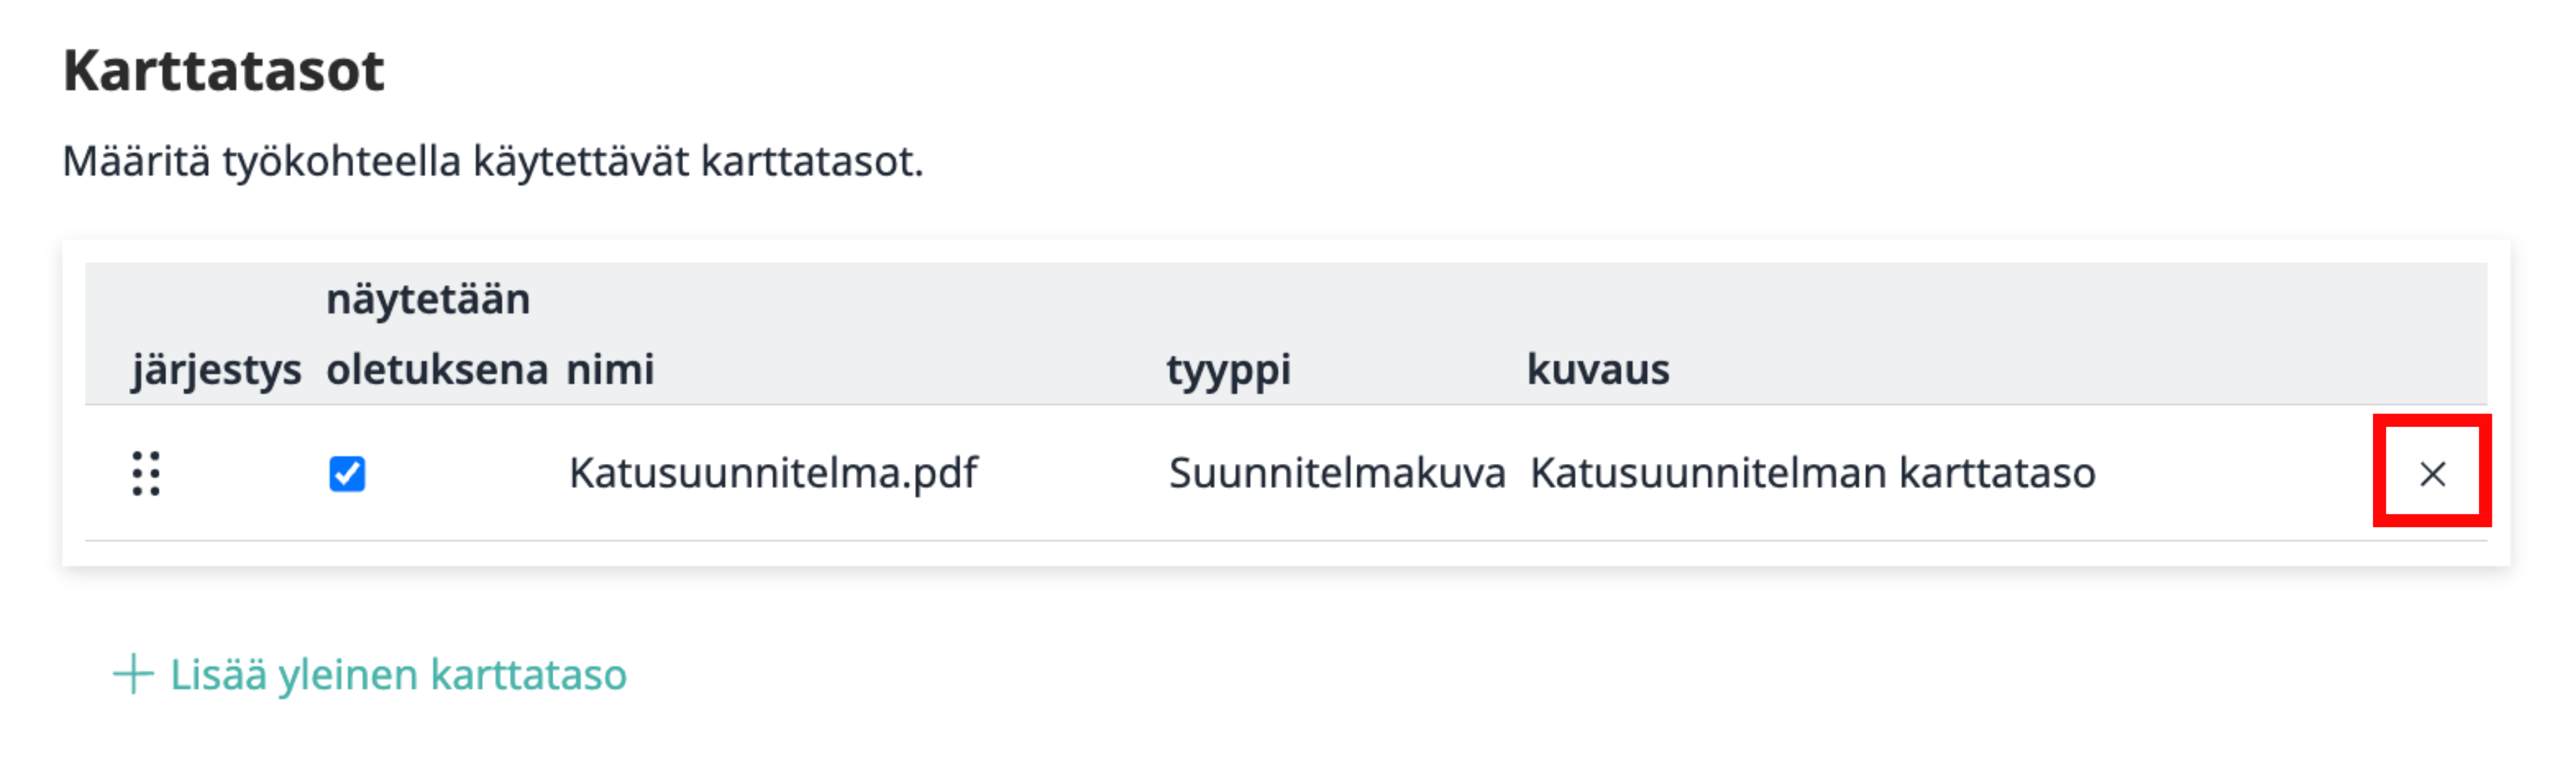The width and height of the screenshot is (2576, 781).
Task: Click the word näytetään in the header
Action: pyautogui.click(x=428, y=299)
